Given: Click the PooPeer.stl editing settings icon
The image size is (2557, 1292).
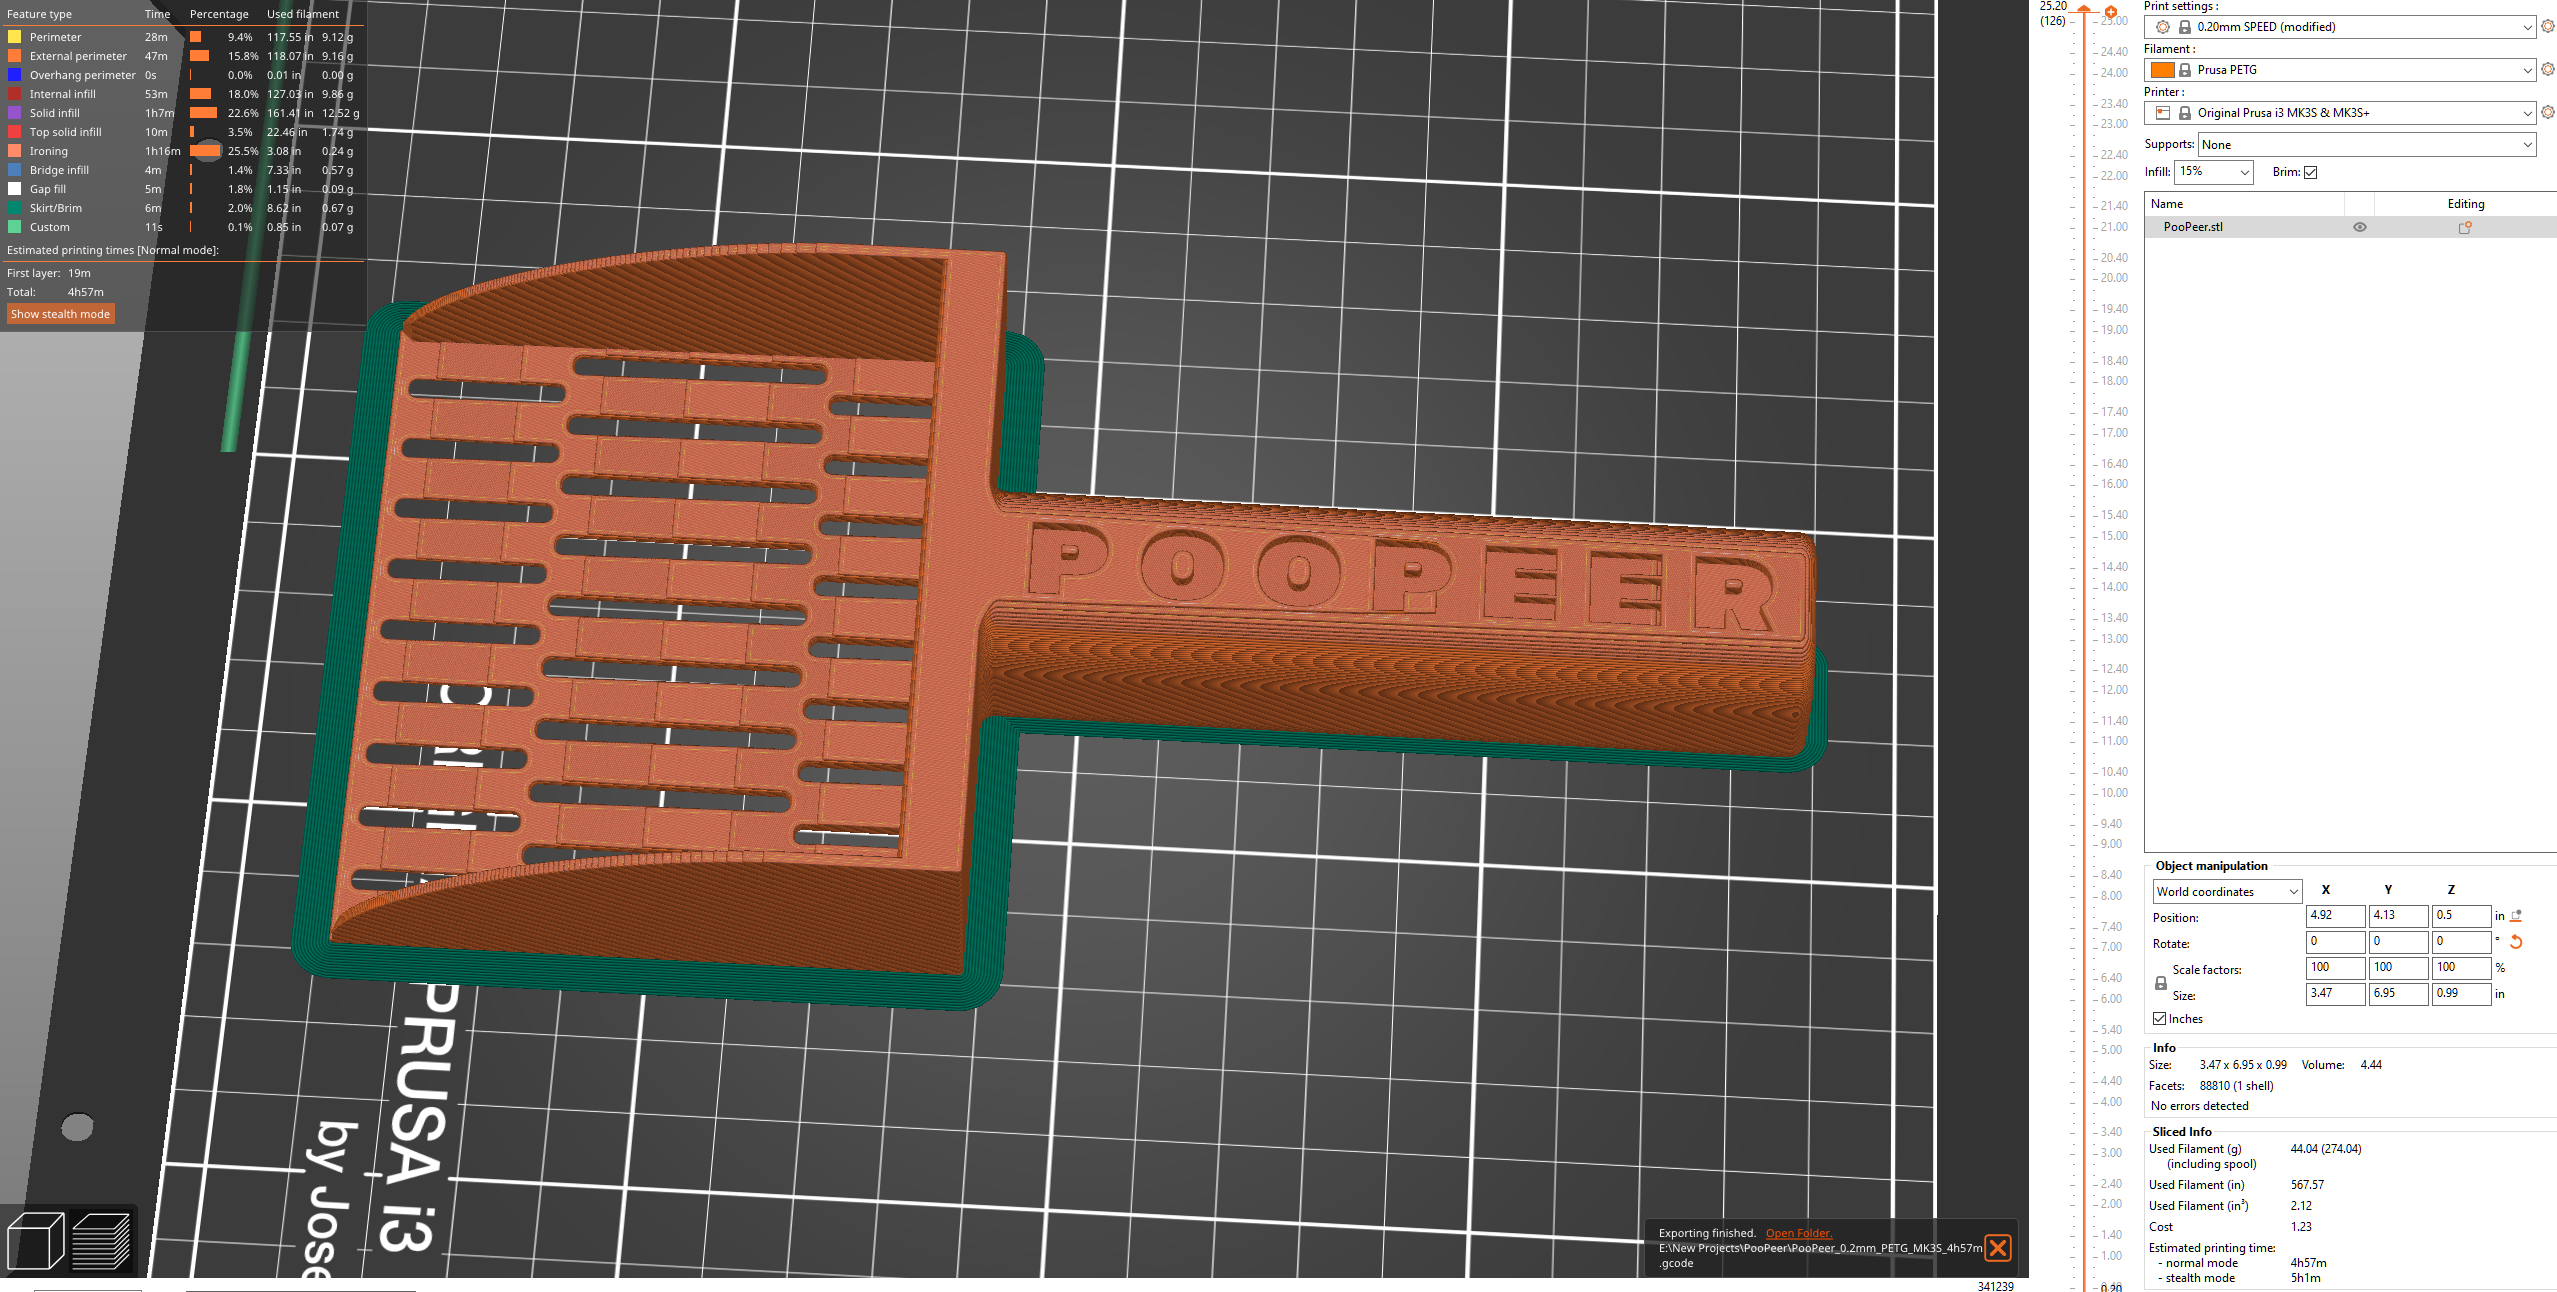Looking at the screenshot, I should (2465, 227).
